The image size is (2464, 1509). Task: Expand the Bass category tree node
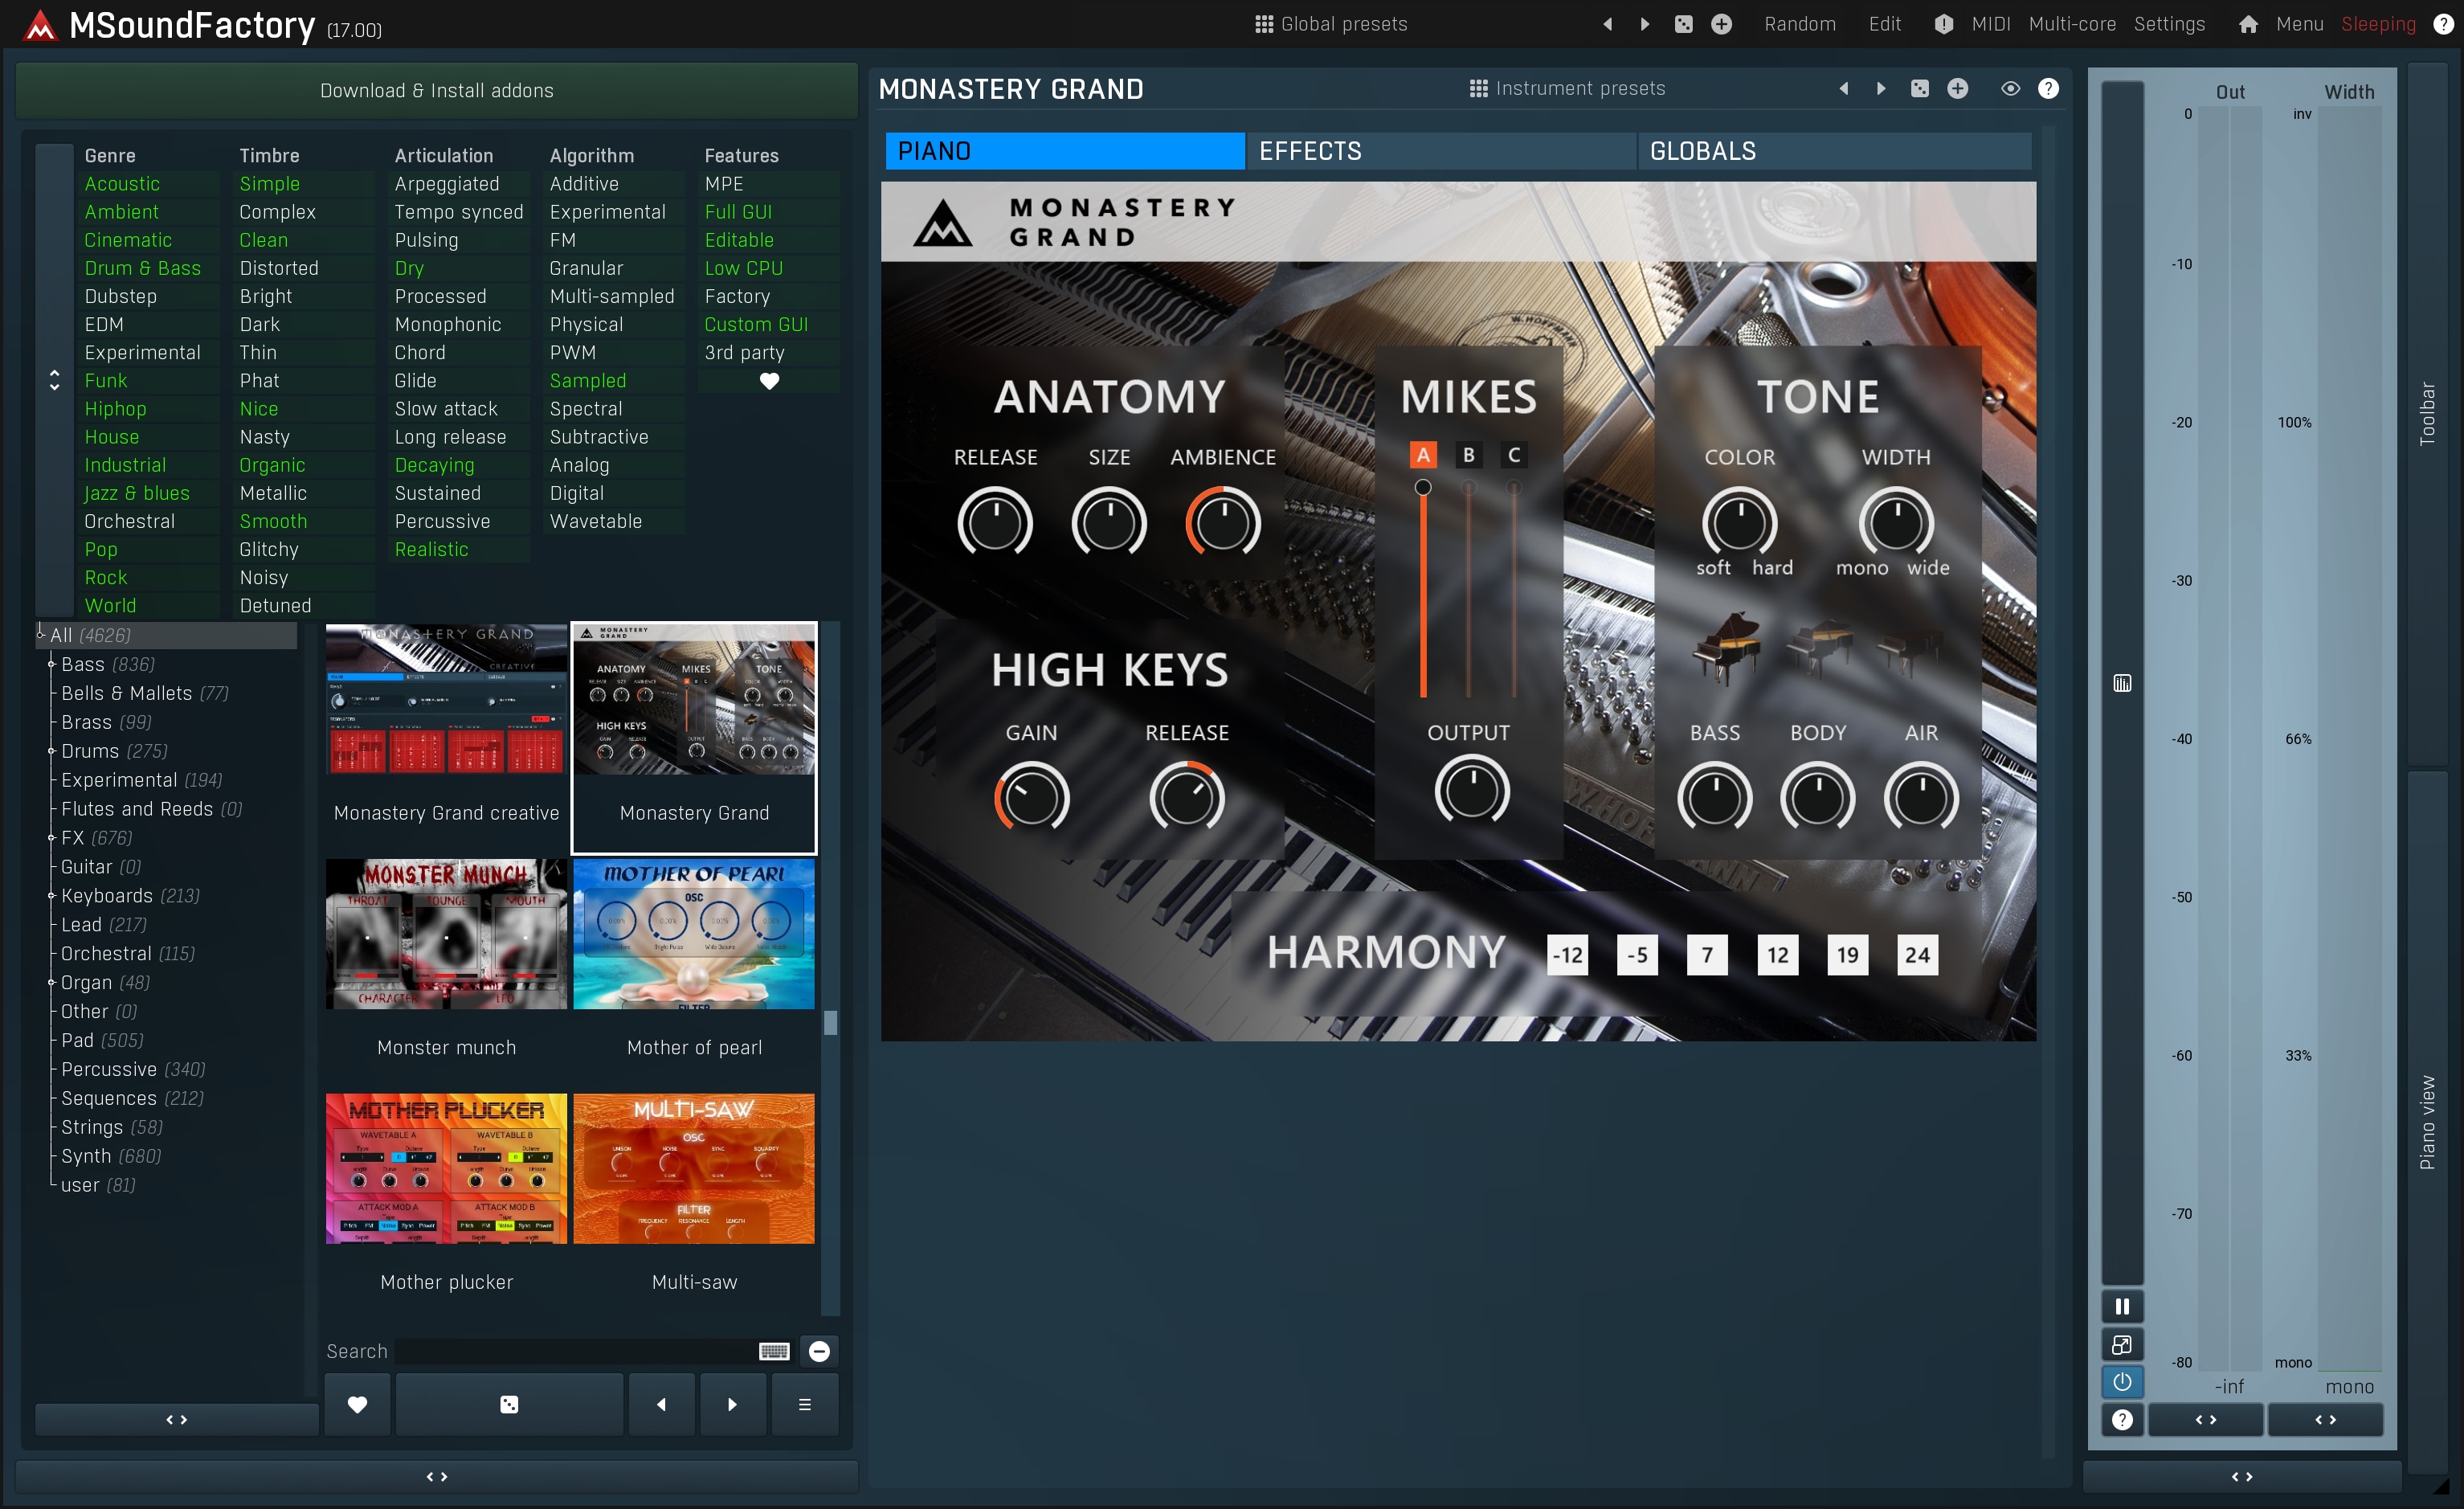(x=51, y=664)
